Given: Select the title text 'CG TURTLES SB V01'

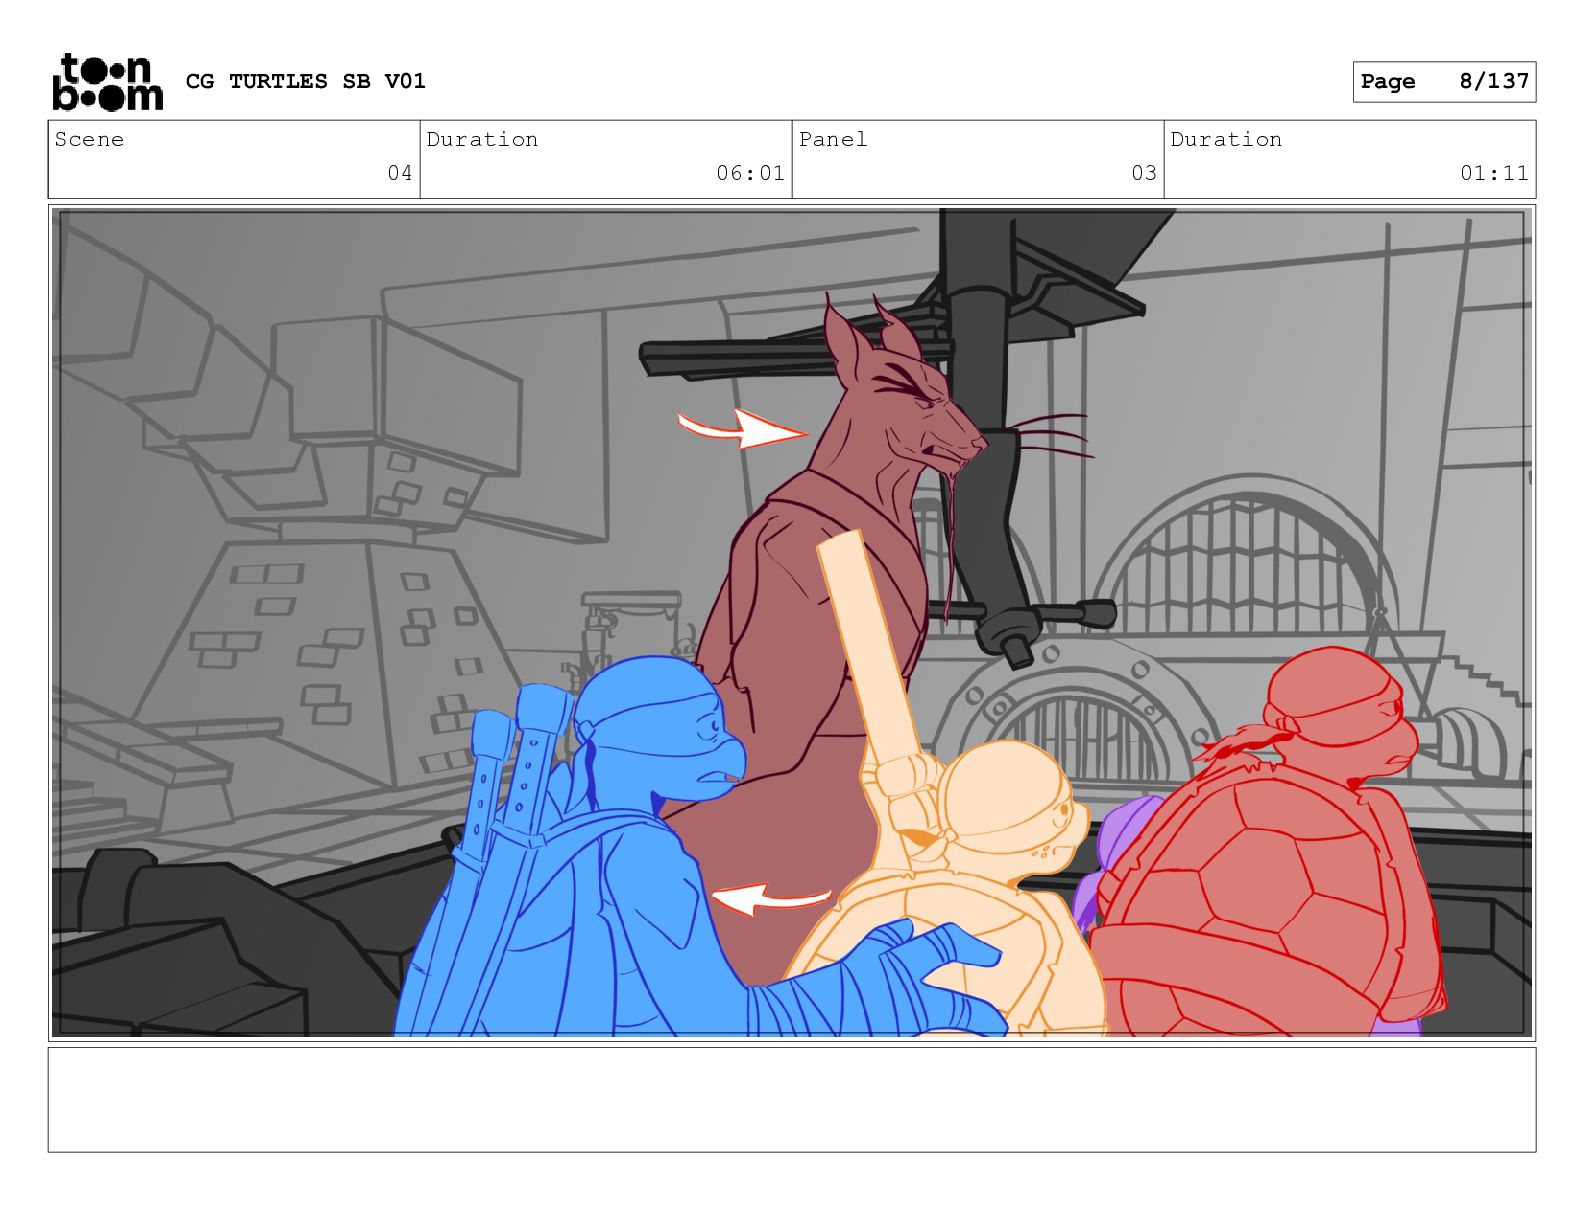Looking at the screenshot, I should (306, 81).
